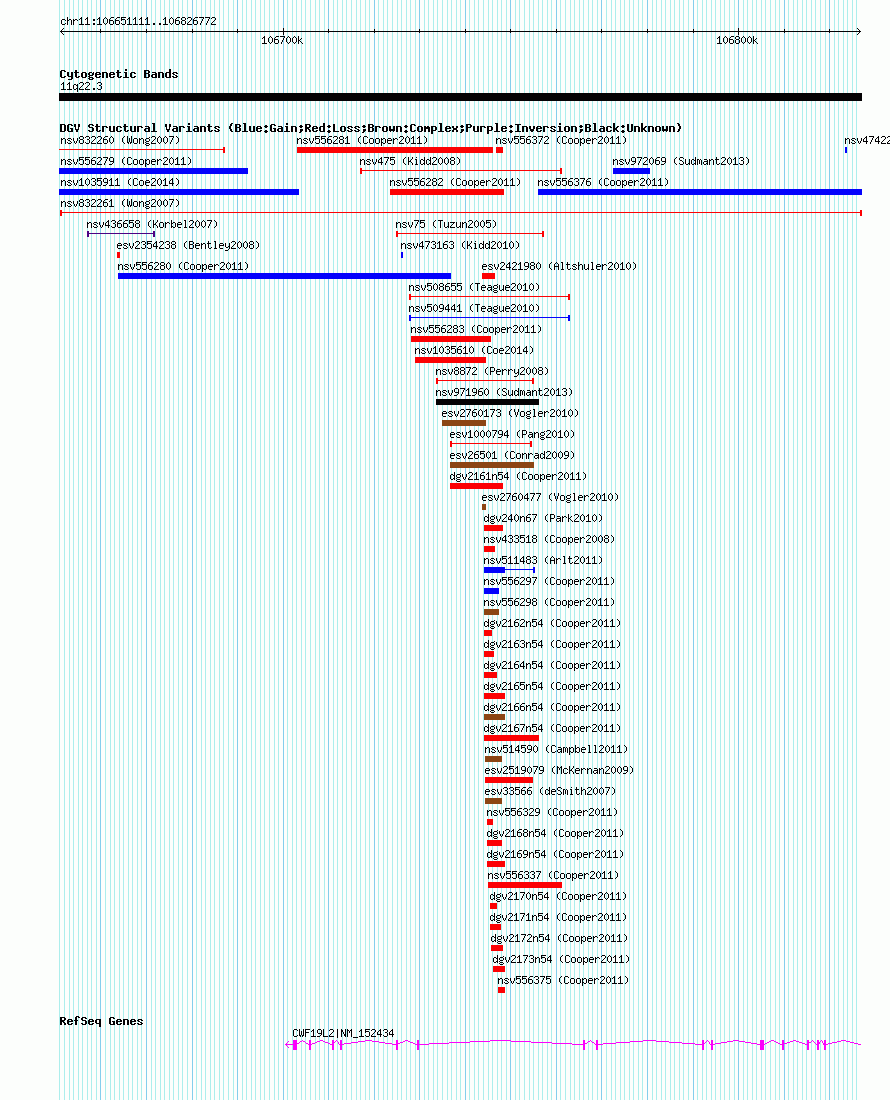This screenshot has width=890, height=1100.
Task: Select nsv556329 (Cooper2011) variant
Action: coord(490,823)
